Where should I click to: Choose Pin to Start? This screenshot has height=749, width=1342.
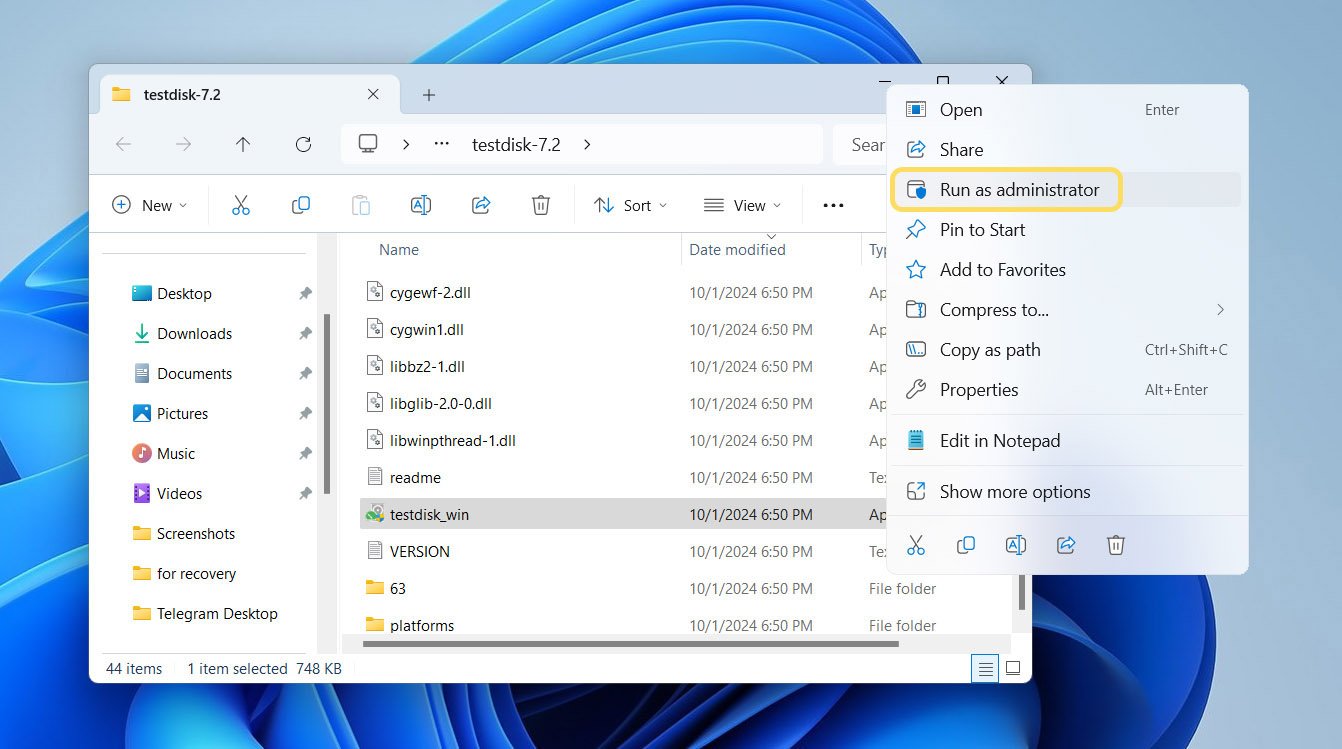coord(1067,230)
